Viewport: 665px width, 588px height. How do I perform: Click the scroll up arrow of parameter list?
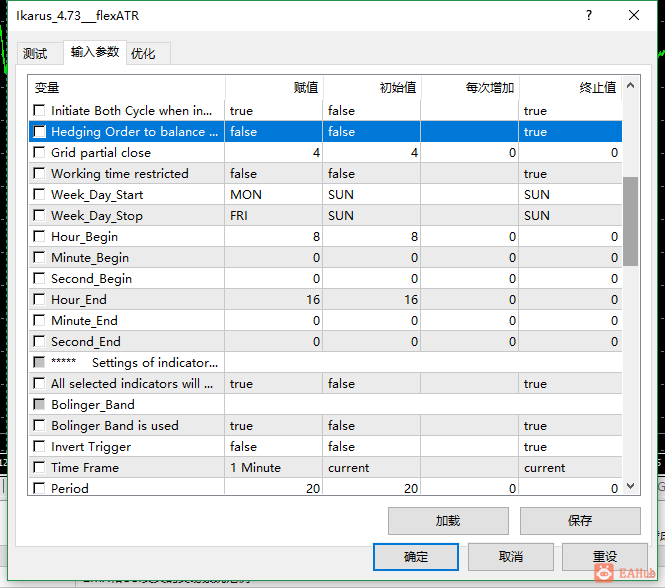(x=631, y=86)
